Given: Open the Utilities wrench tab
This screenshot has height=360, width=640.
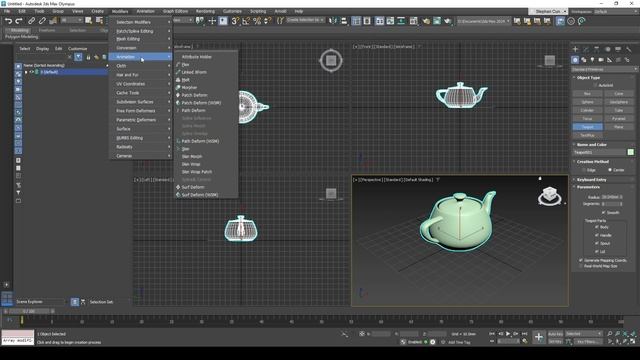Looking at the screenshot, I should point(629,49).
